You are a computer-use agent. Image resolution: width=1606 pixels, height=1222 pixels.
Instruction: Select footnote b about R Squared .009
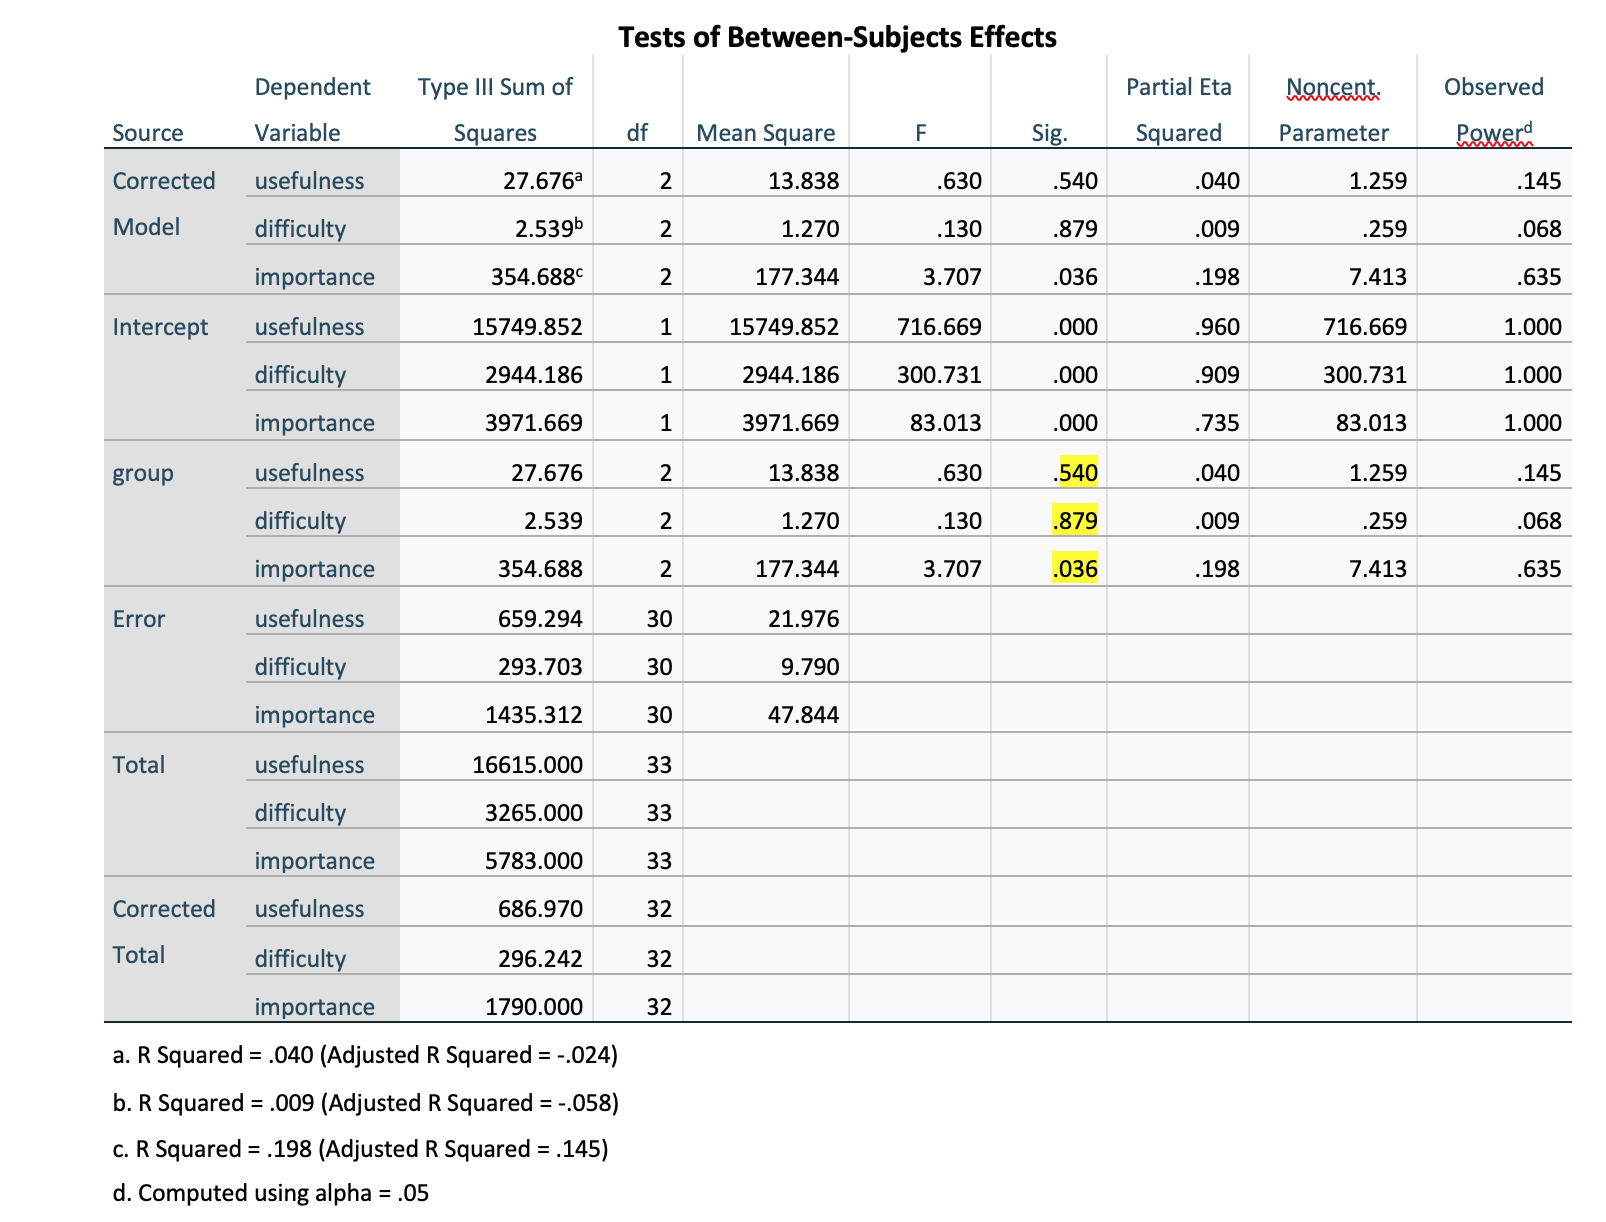[366, 1103]
